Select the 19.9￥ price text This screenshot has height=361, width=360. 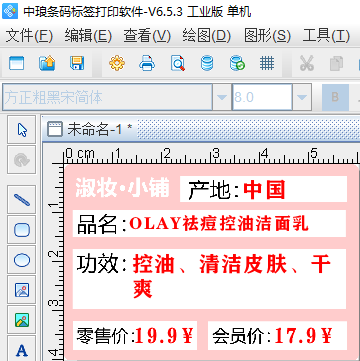coord(165,336)
